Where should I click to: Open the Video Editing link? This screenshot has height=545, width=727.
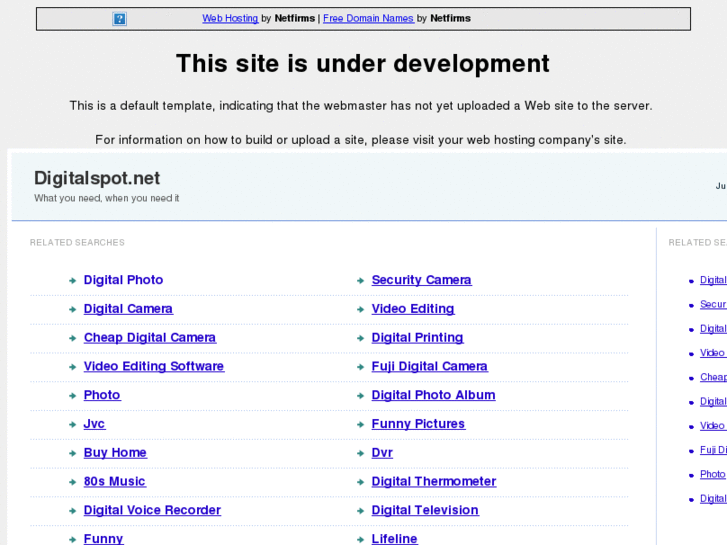point(413,308)
